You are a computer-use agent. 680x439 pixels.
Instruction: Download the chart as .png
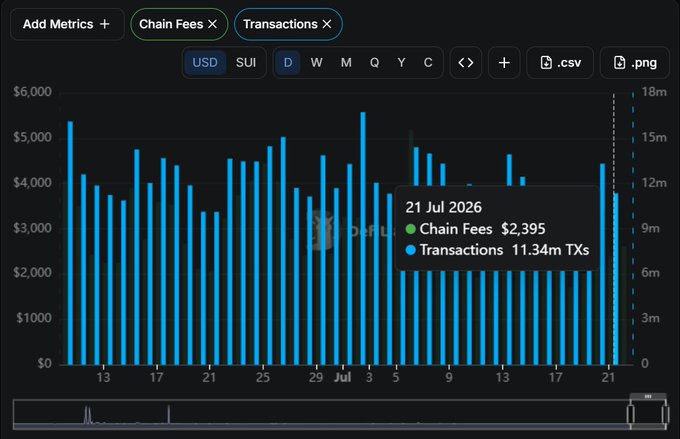[x=635, y=63]
